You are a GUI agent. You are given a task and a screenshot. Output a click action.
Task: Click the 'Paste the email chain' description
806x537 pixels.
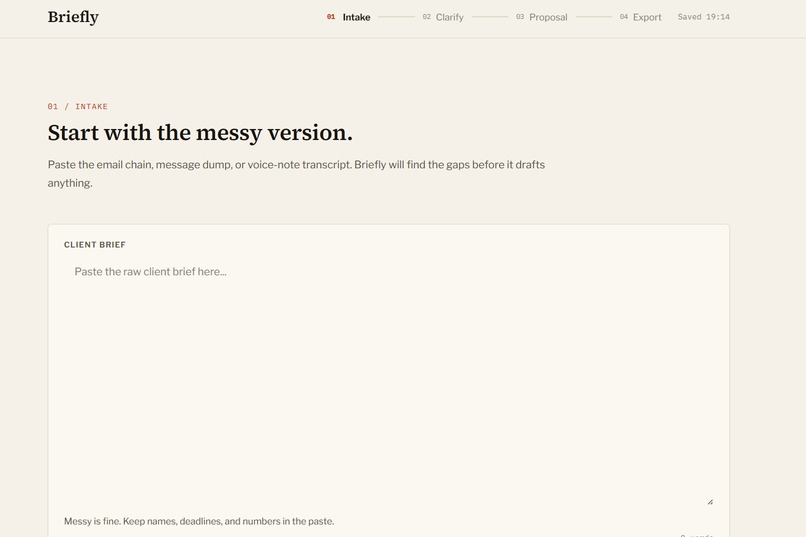[296, 174]
